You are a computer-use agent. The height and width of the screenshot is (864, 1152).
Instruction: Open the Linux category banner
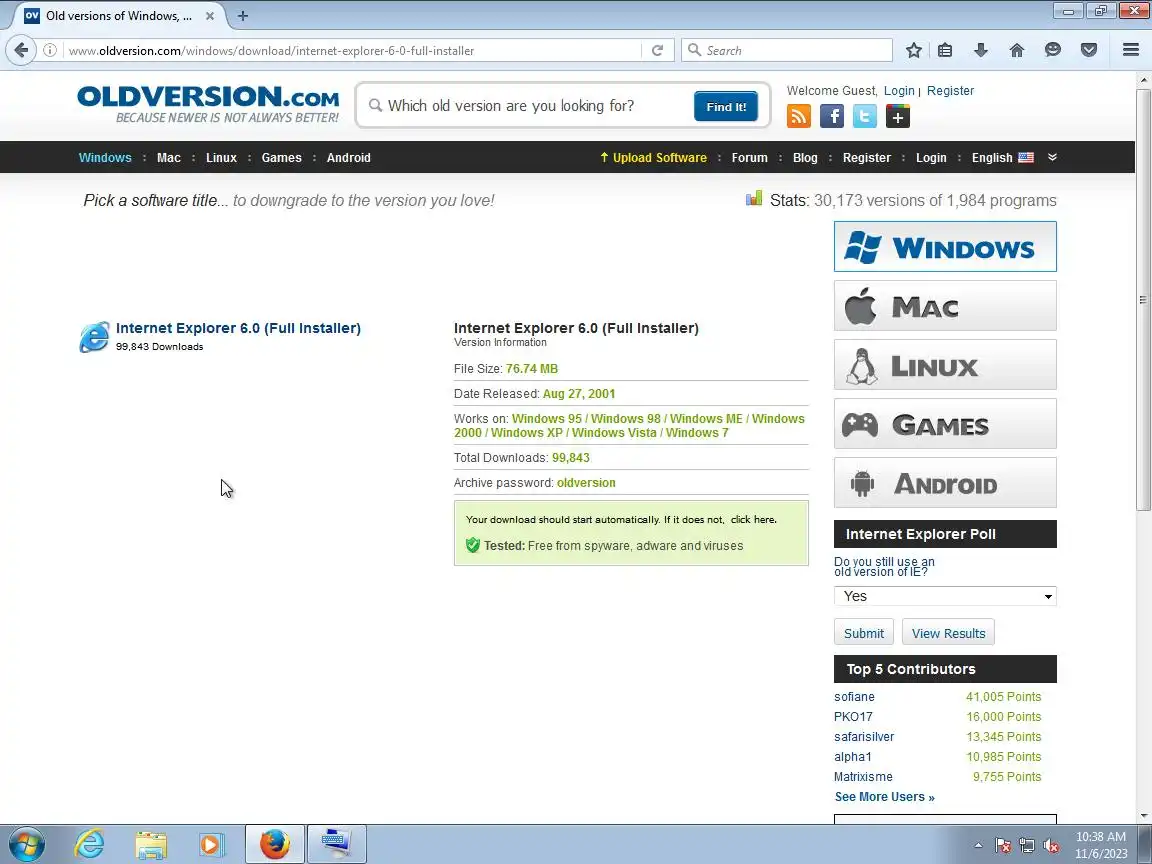[x=945, y=364]
